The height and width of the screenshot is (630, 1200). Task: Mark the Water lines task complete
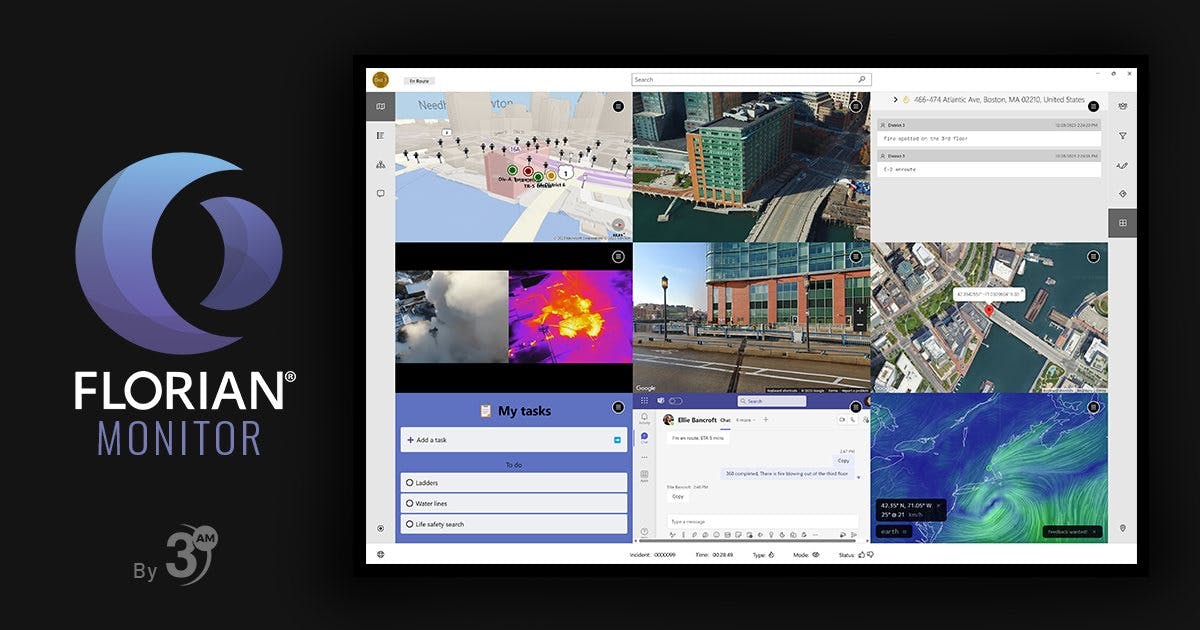tap(411, 501)
